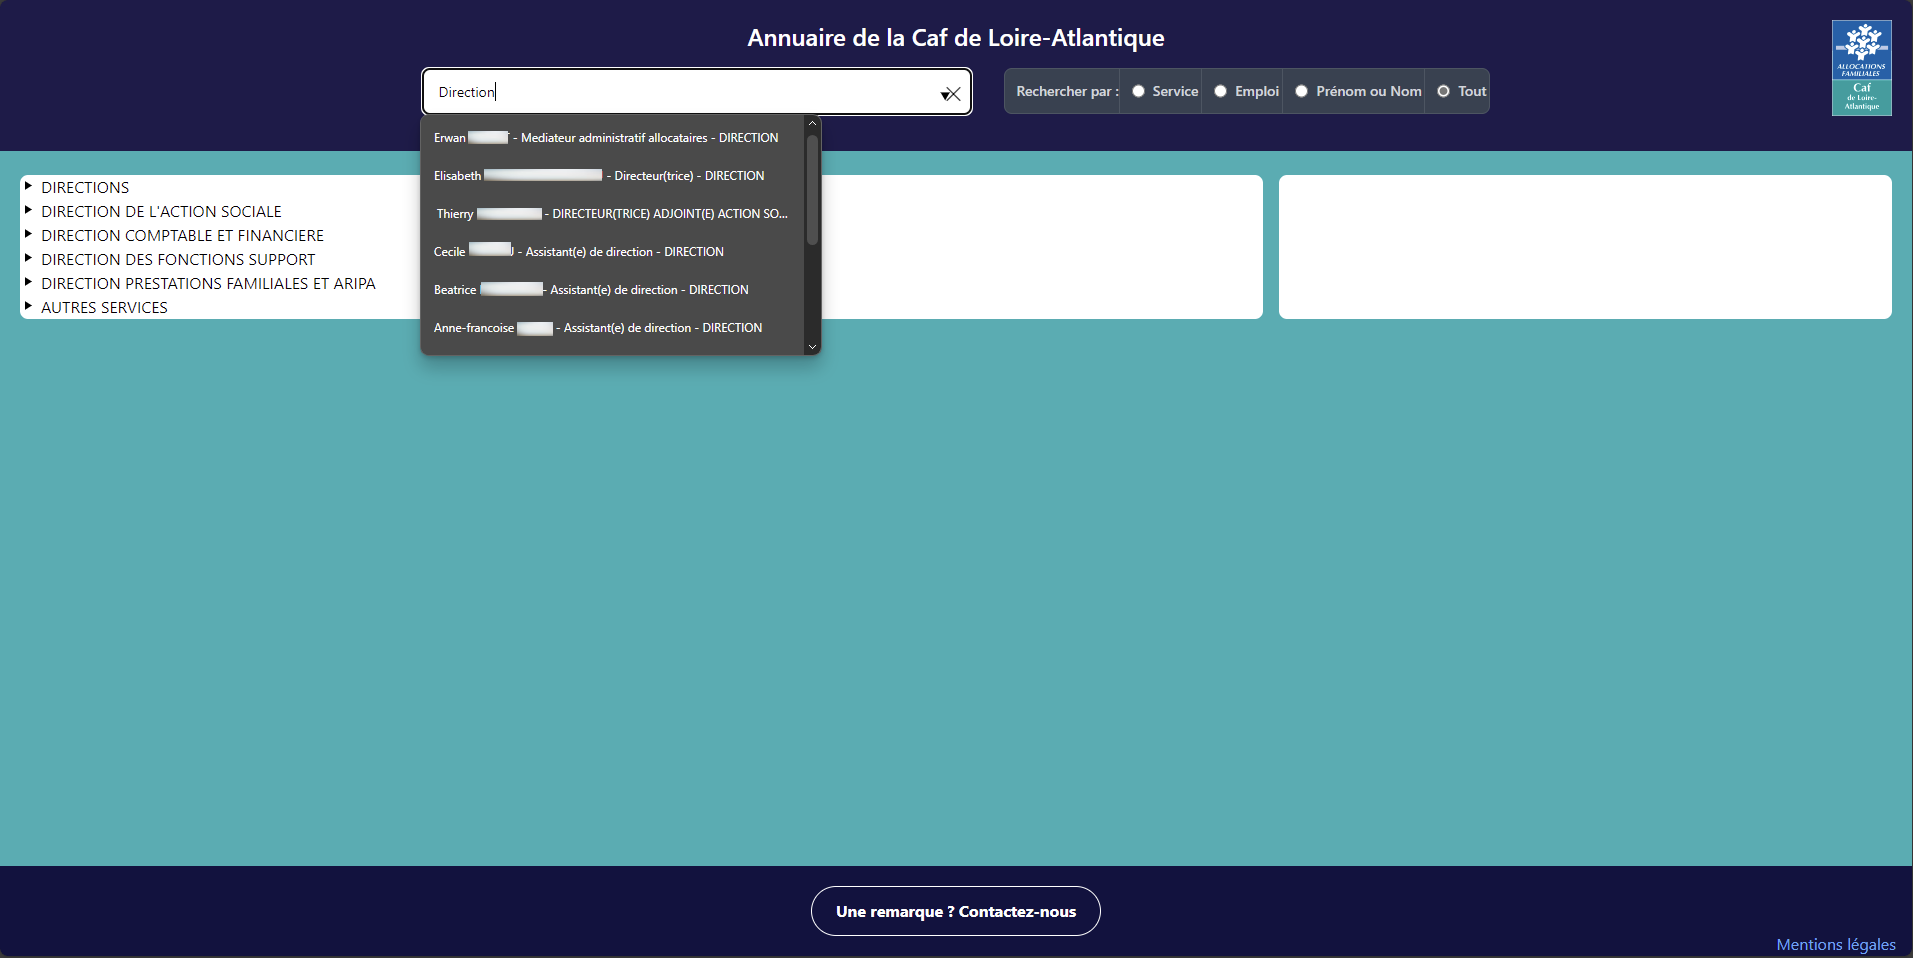Screen dimensions: 1913x958
Task: Click the Une remarque ? Contactez-nous button
Action: (x=956, y=911)
